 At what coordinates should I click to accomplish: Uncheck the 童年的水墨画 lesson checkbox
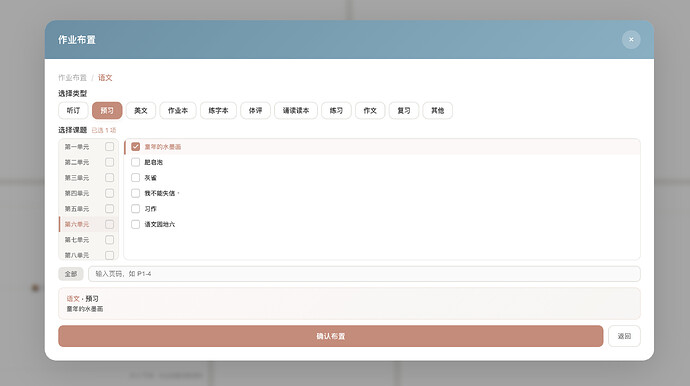[136, 147]
